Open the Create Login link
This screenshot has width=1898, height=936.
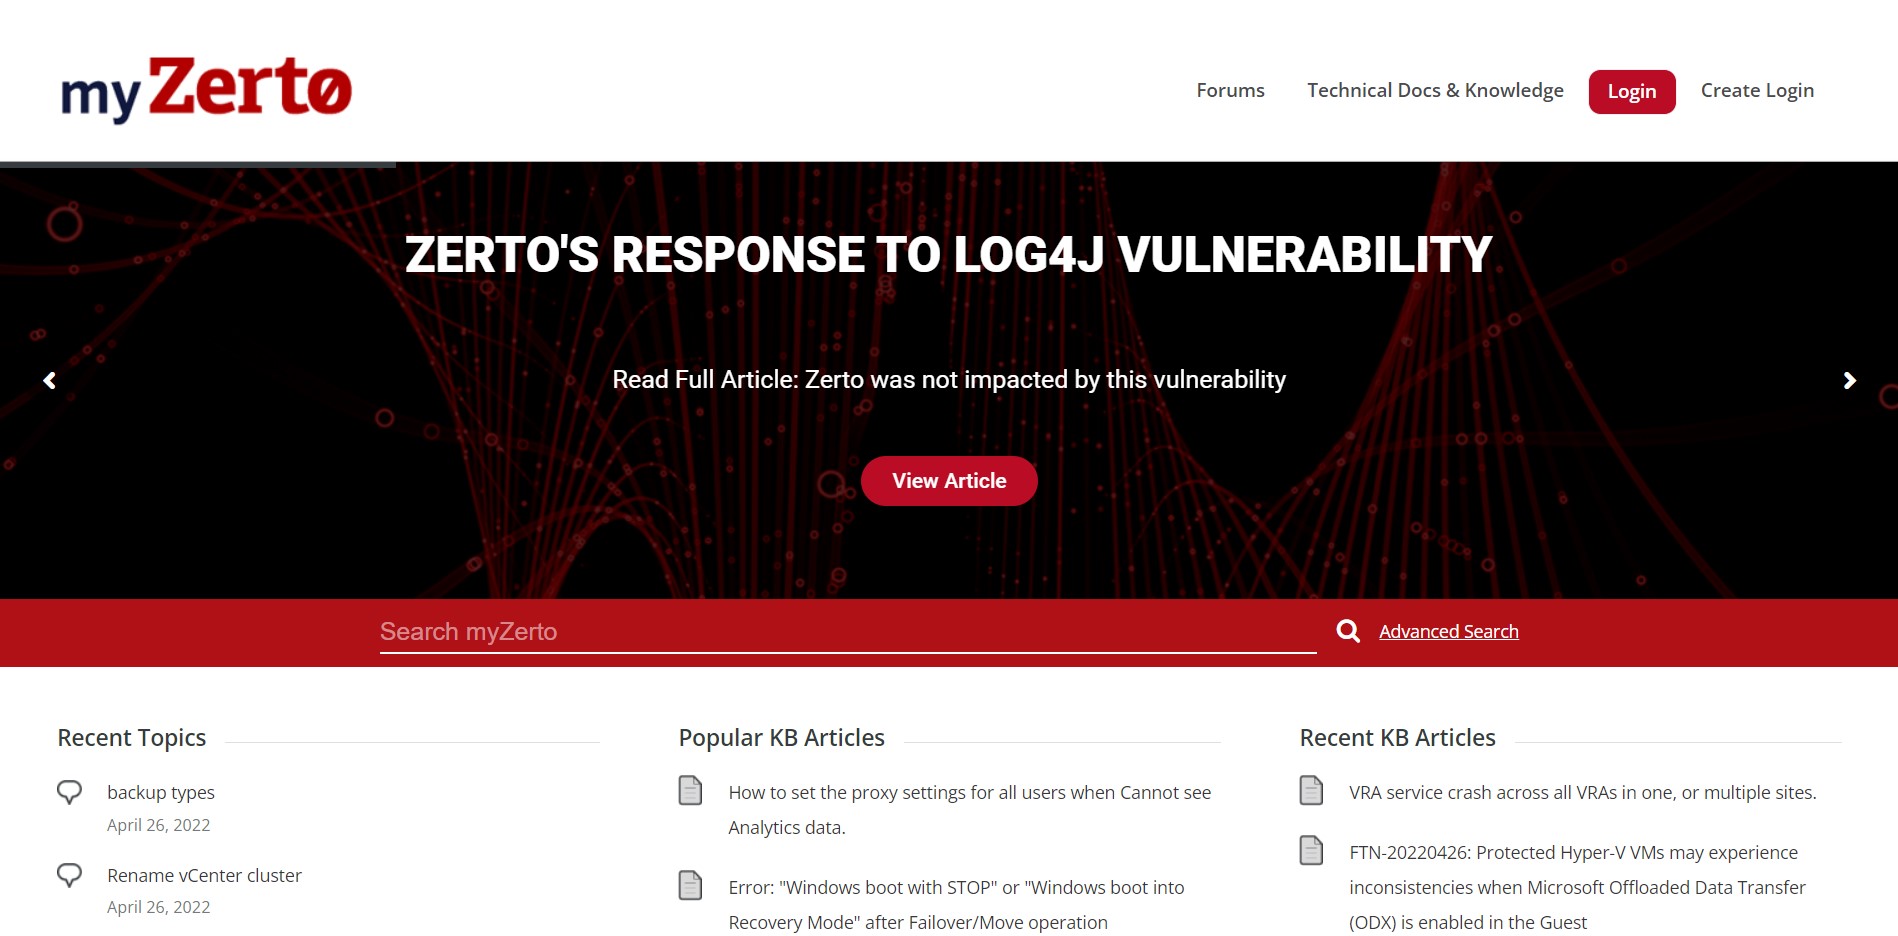tap(1757, 91)
